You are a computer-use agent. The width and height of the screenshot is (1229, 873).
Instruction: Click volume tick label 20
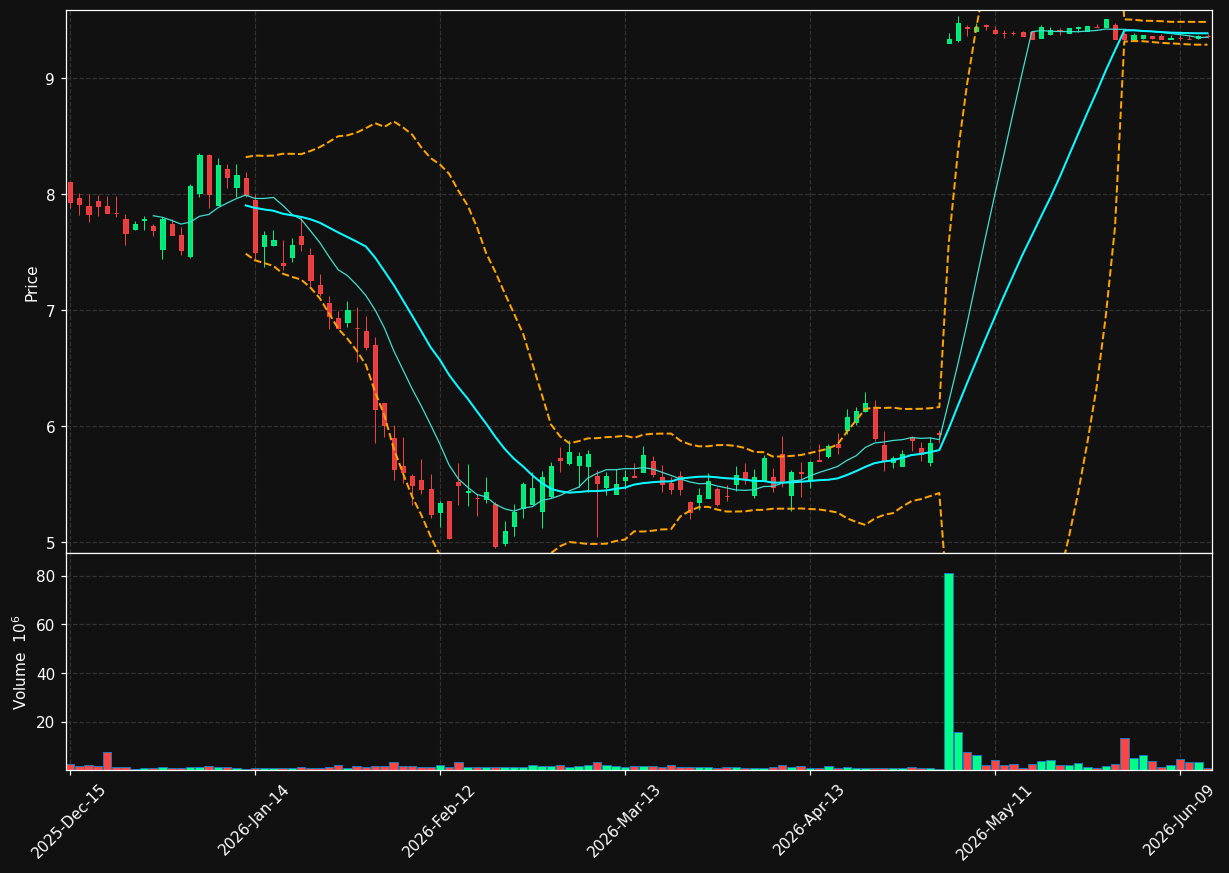[46, 722]
